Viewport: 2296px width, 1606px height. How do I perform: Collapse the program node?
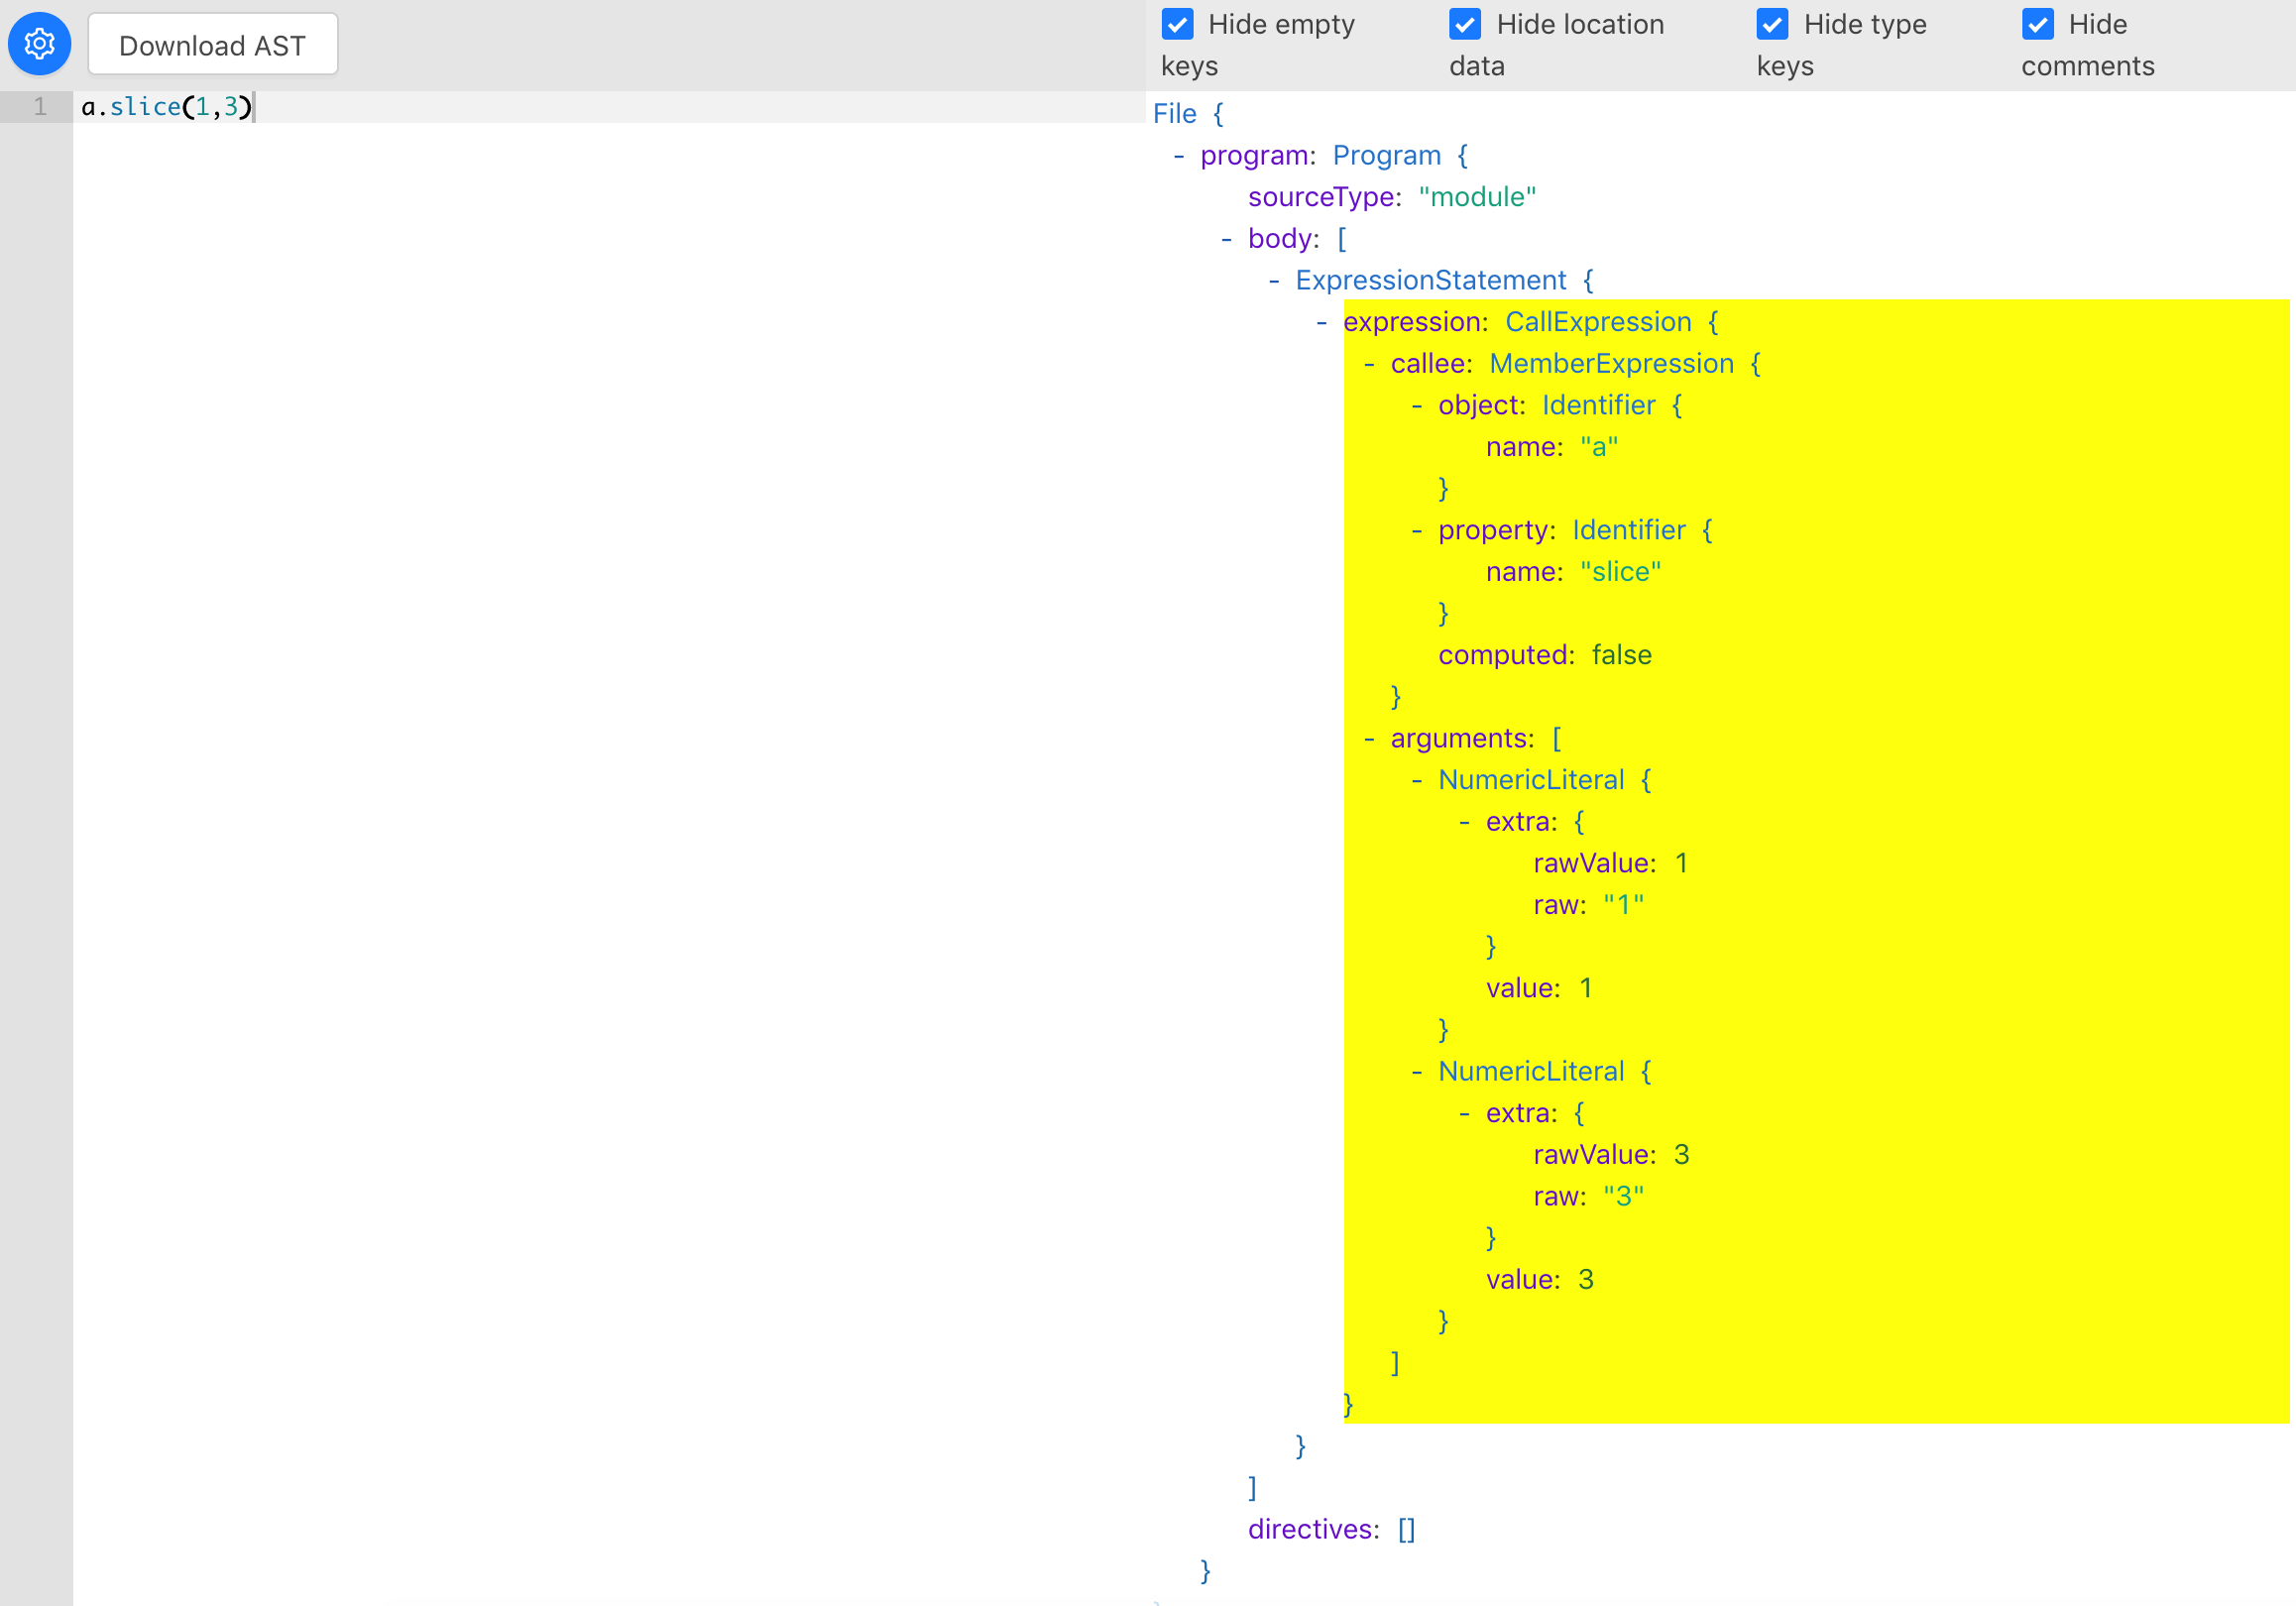1179,156
